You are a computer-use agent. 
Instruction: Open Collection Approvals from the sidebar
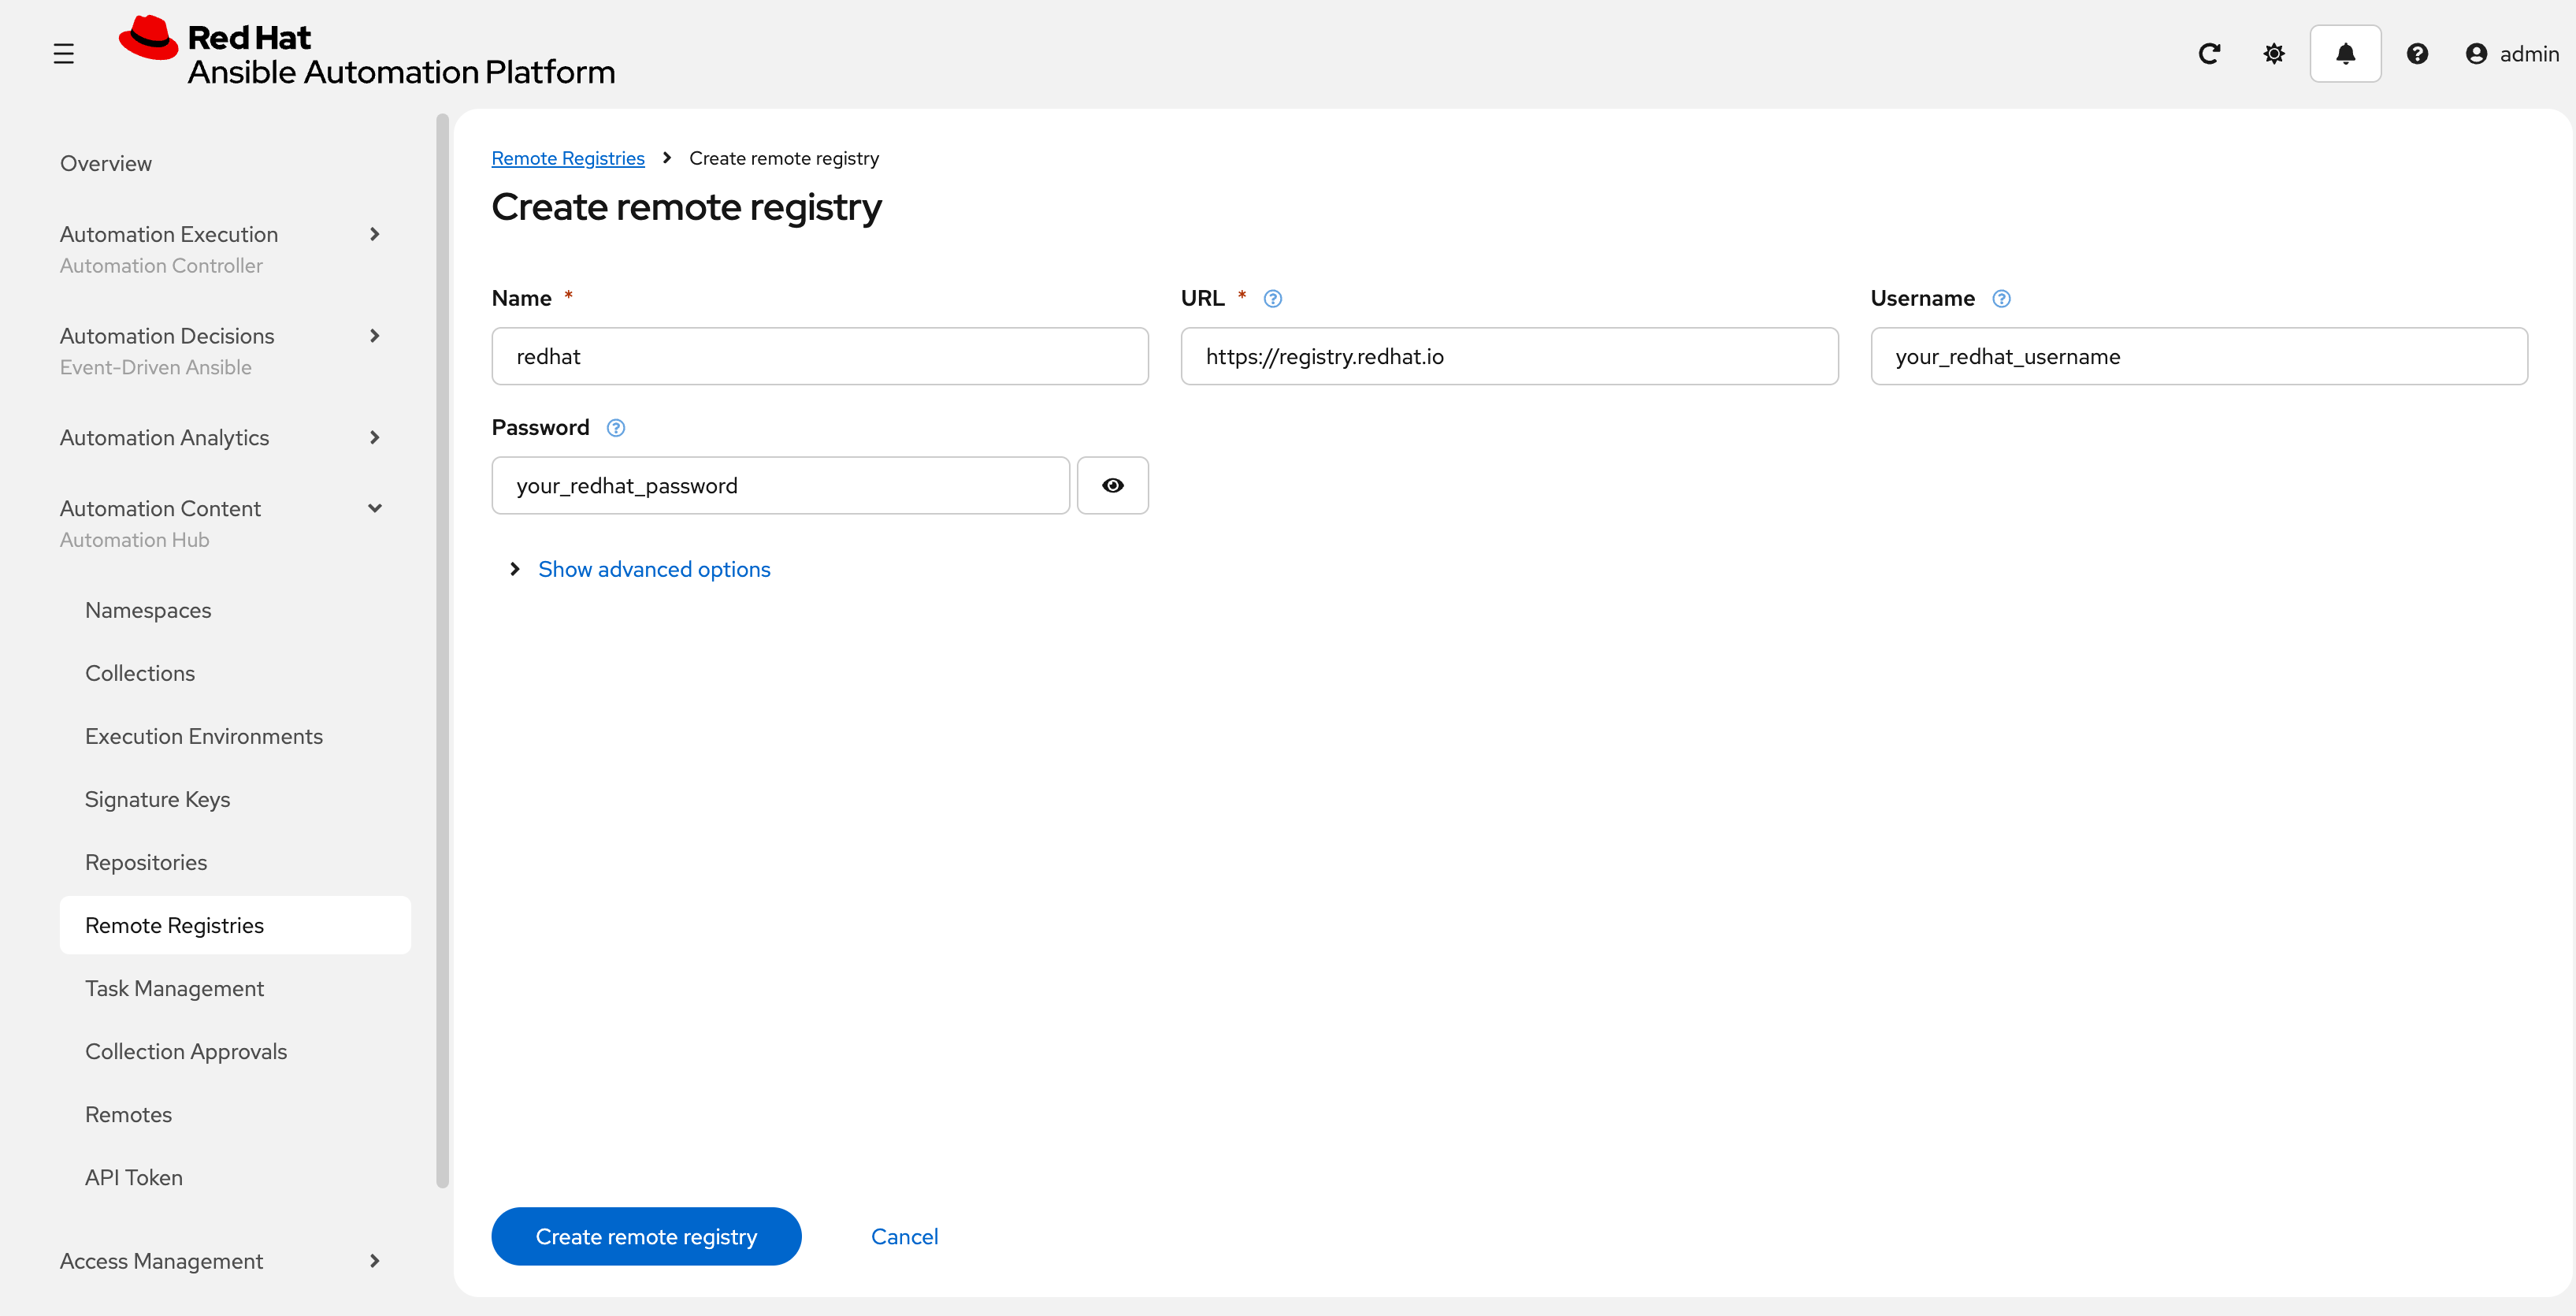(185, 1051)
